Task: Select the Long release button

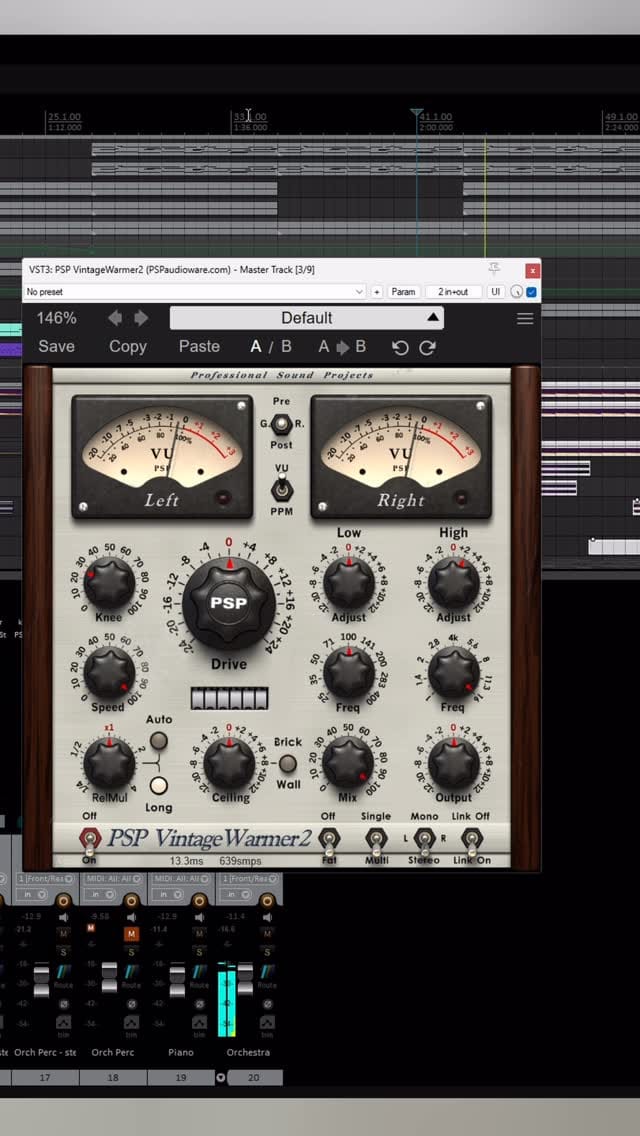Action: [159, 785]
